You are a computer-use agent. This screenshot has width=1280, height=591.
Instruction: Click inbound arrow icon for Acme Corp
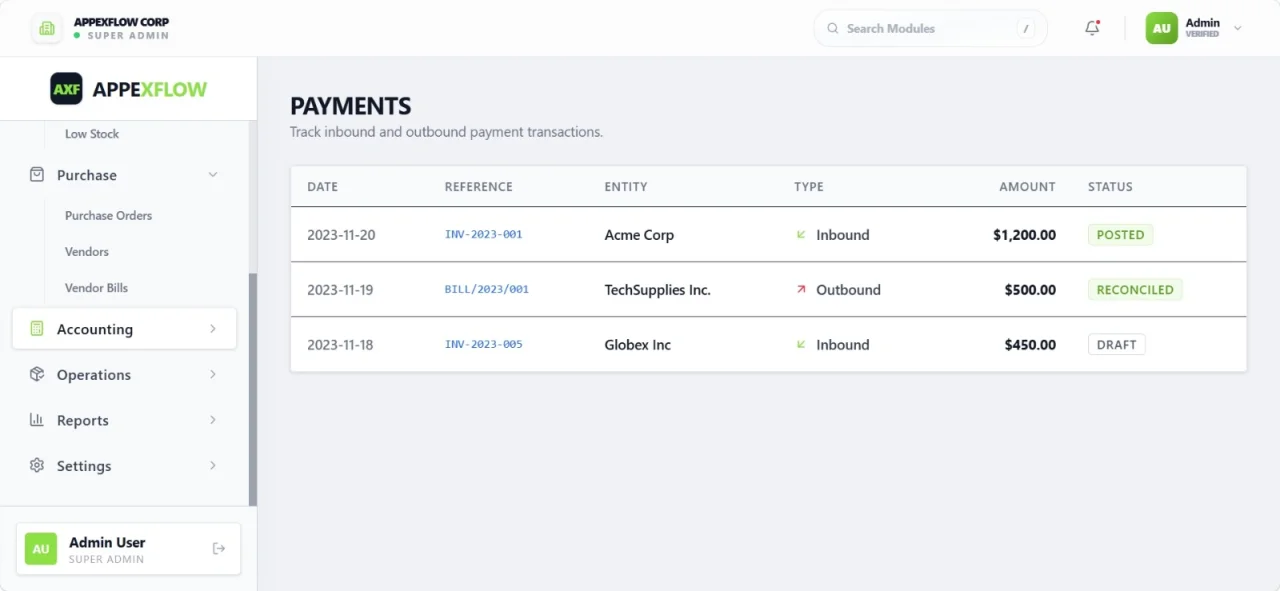[801, 235]
